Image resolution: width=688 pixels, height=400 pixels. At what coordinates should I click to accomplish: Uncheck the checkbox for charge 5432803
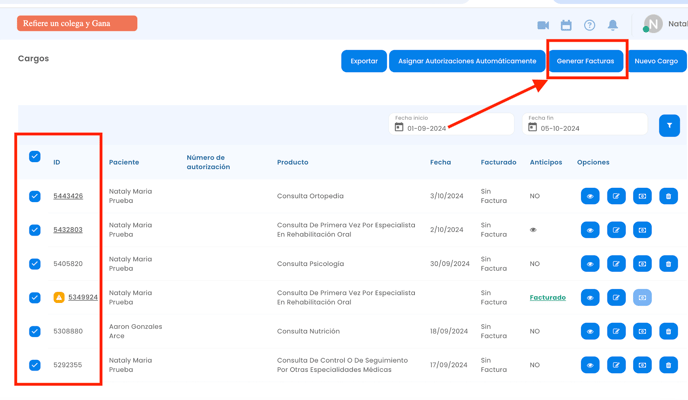tap(35, 230)
